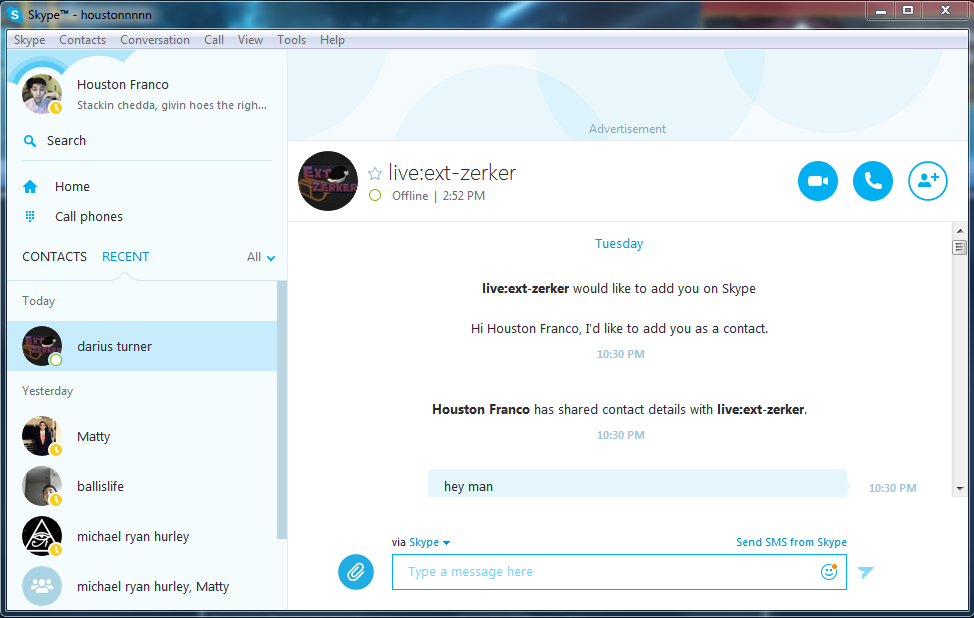
Task: Open the Conversation menu
Action: click(x=155, y=40)
